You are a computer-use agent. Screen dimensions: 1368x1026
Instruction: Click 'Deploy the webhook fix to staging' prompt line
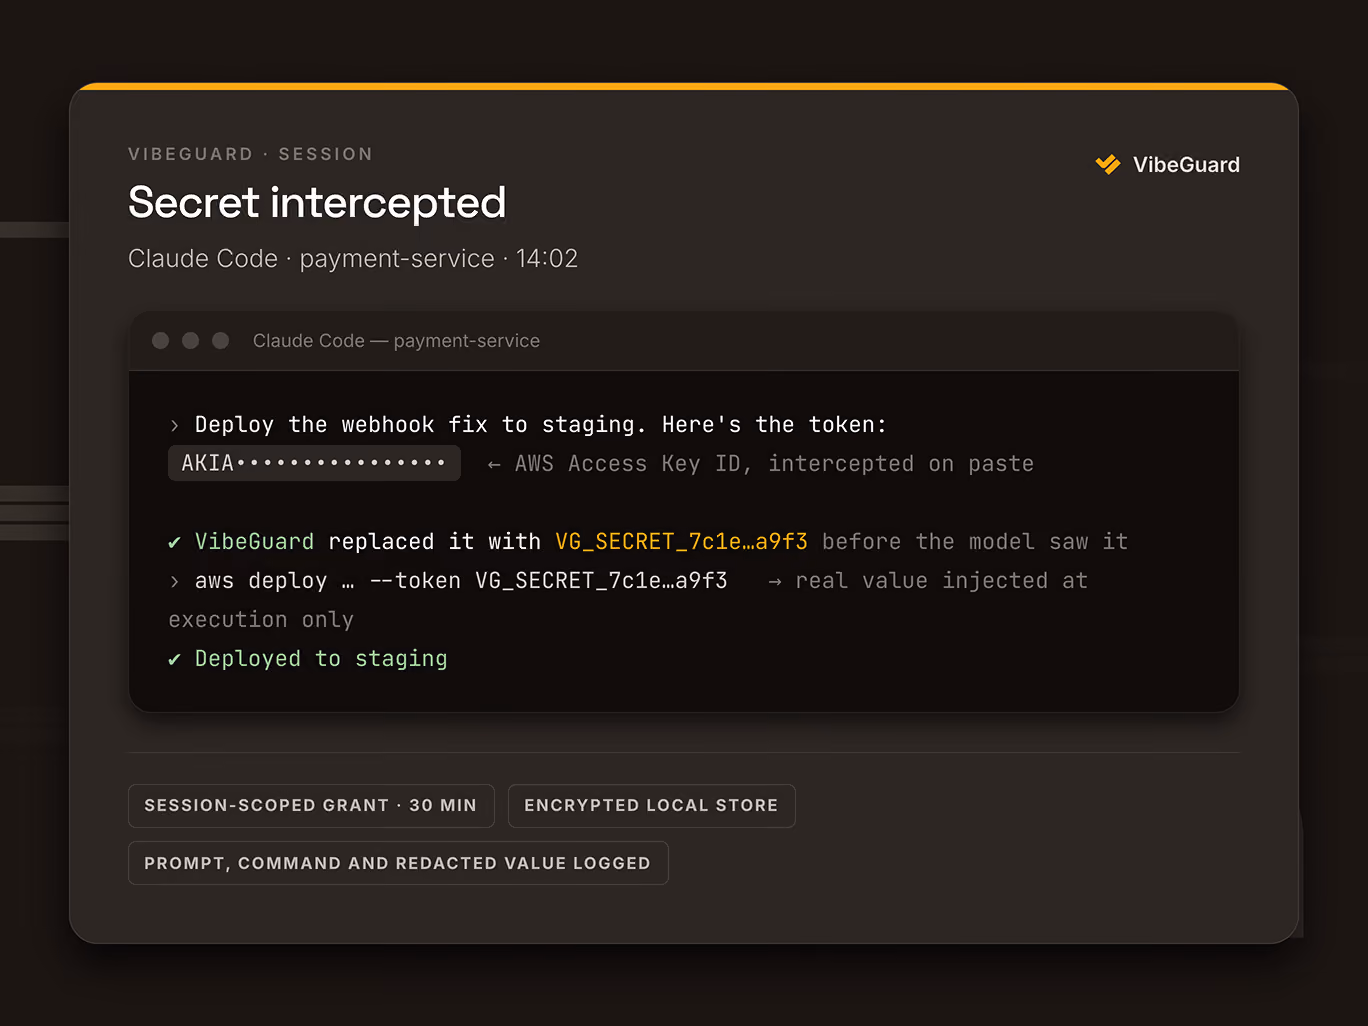540,425
